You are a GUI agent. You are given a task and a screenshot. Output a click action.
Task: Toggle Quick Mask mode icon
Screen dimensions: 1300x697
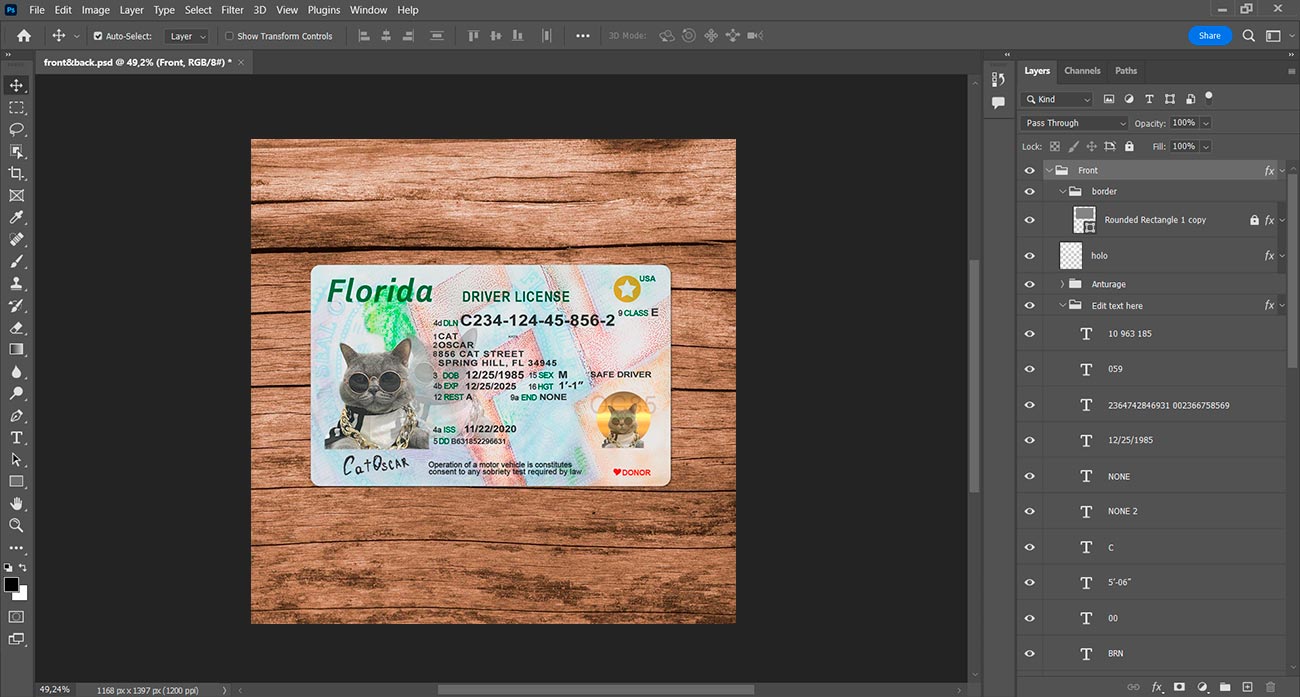(16, 617)
